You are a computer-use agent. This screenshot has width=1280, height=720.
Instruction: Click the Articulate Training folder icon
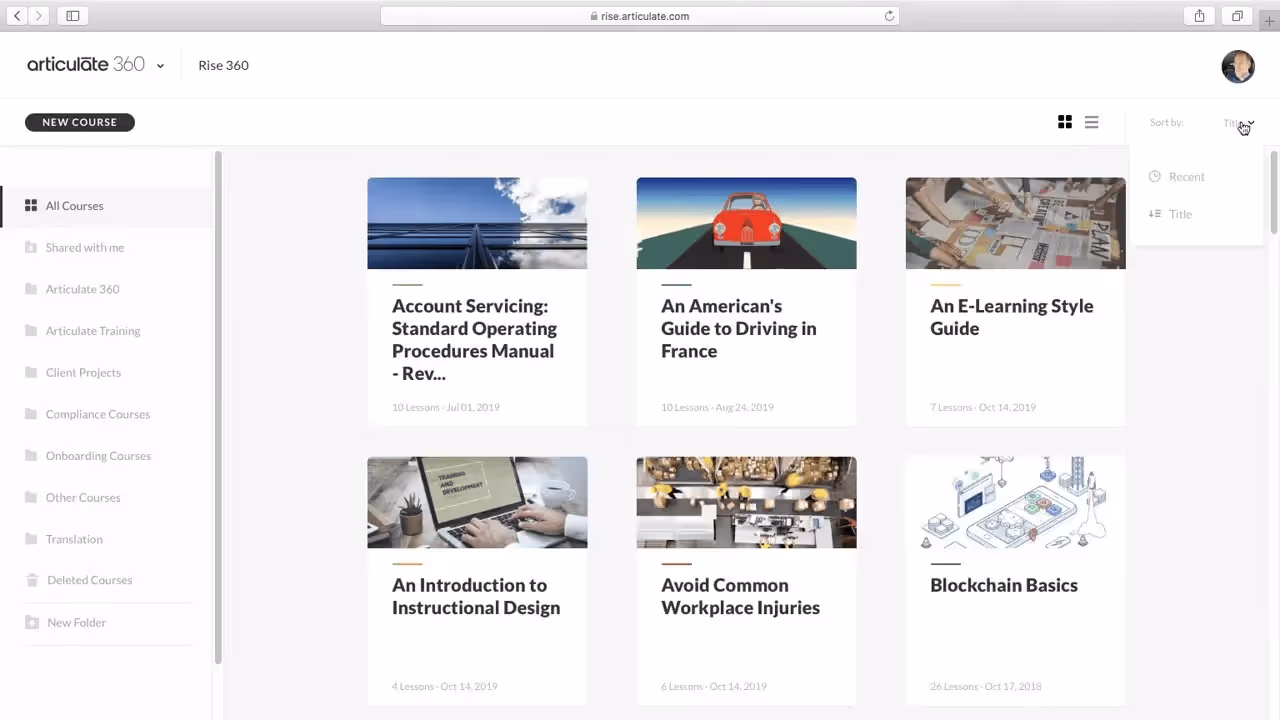point(31,330)
